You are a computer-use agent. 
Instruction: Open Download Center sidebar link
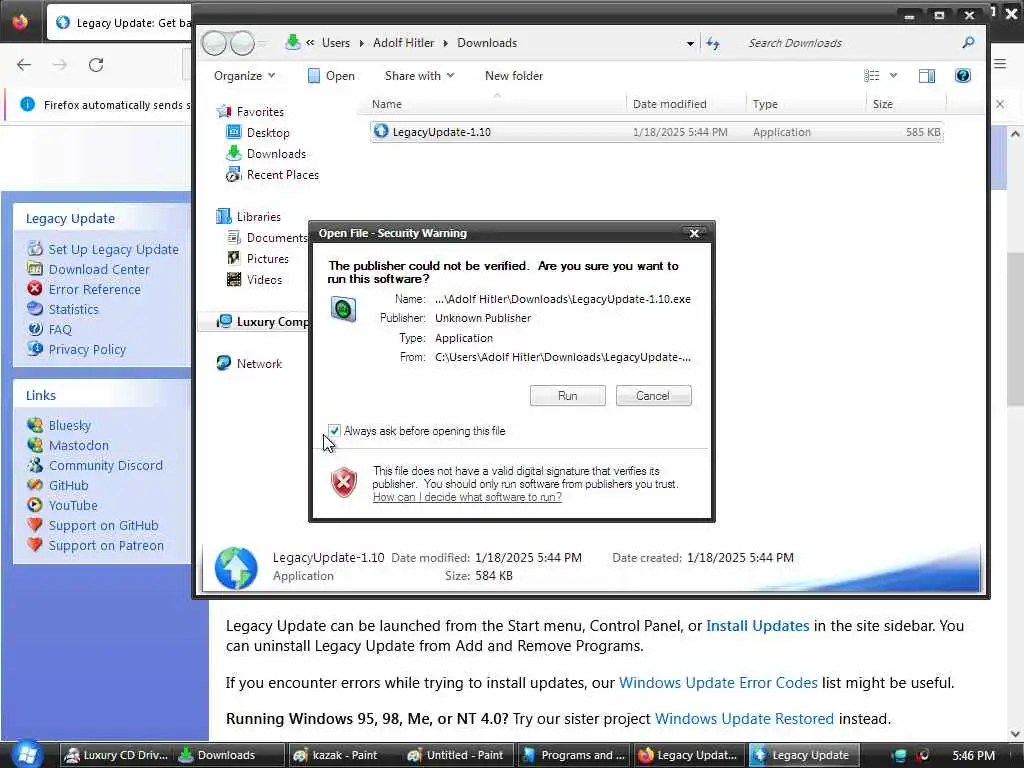(x=99, y=270)
